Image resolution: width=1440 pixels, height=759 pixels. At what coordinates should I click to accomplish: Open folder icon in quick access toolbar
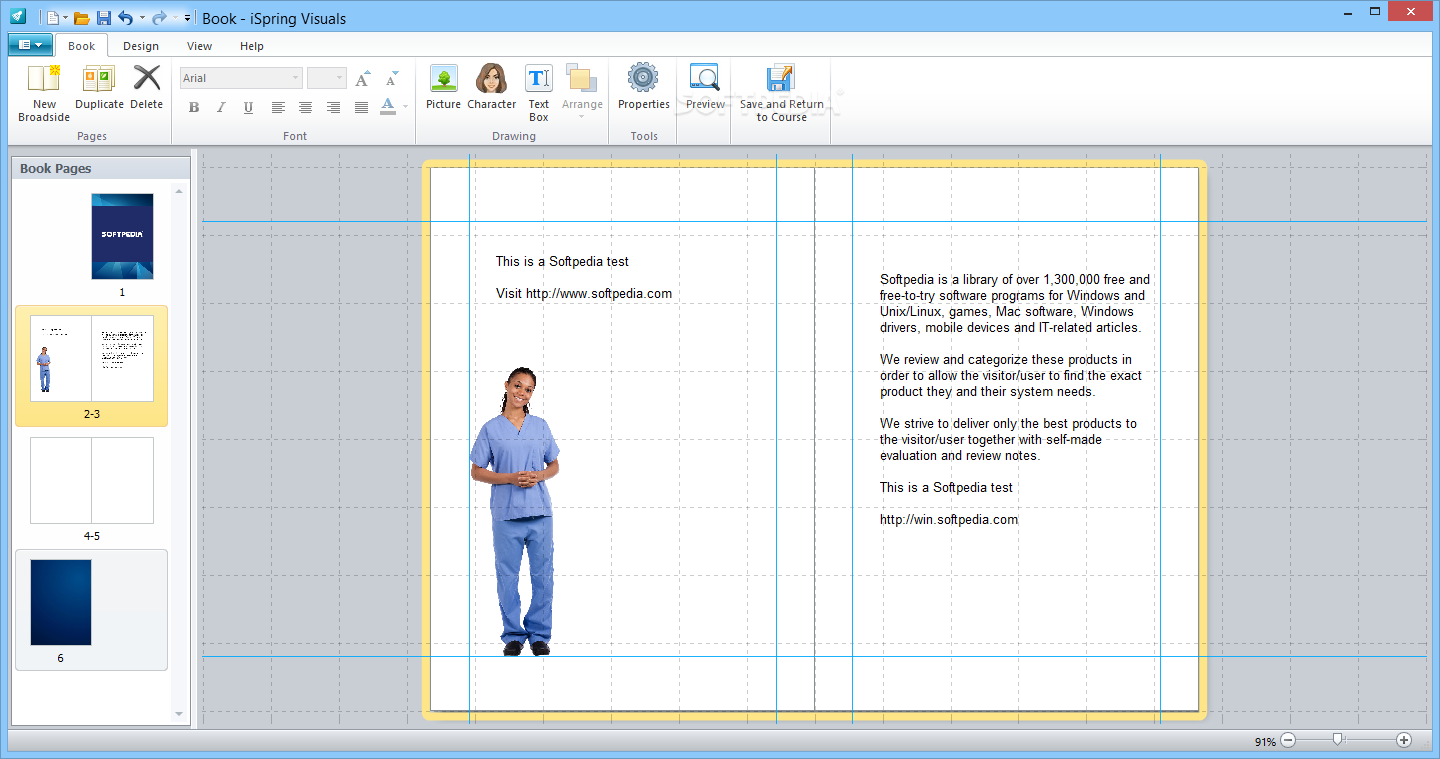tap(82, 18)
